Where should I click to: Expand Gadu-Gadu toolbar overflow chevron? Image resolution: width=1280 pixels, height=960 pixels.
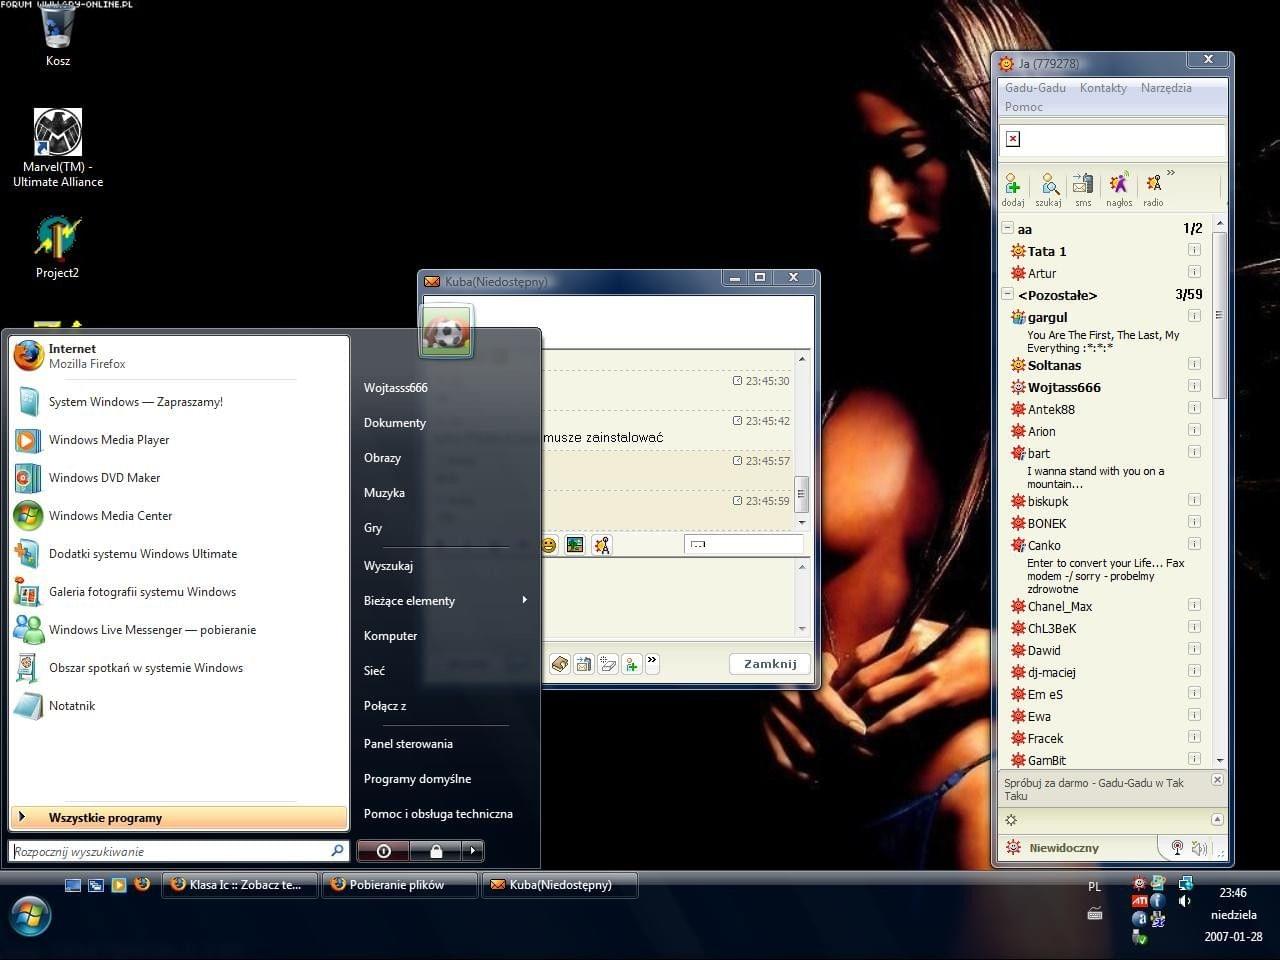click(1171, 173)
